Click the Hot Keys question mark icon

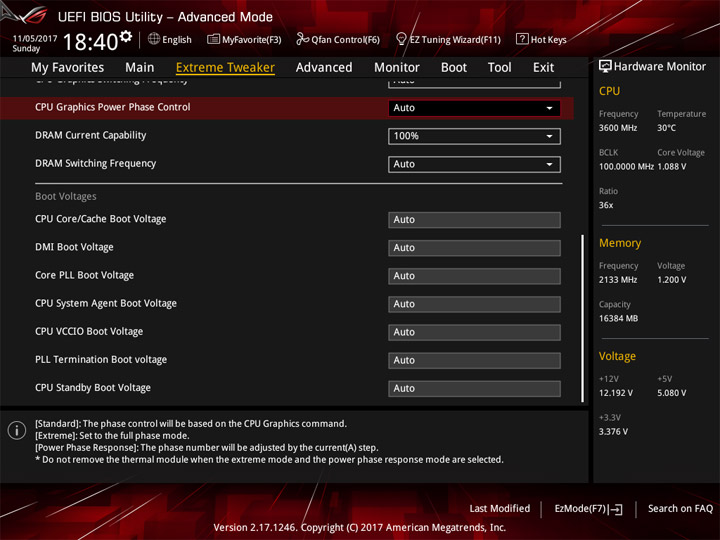(522, 39)
